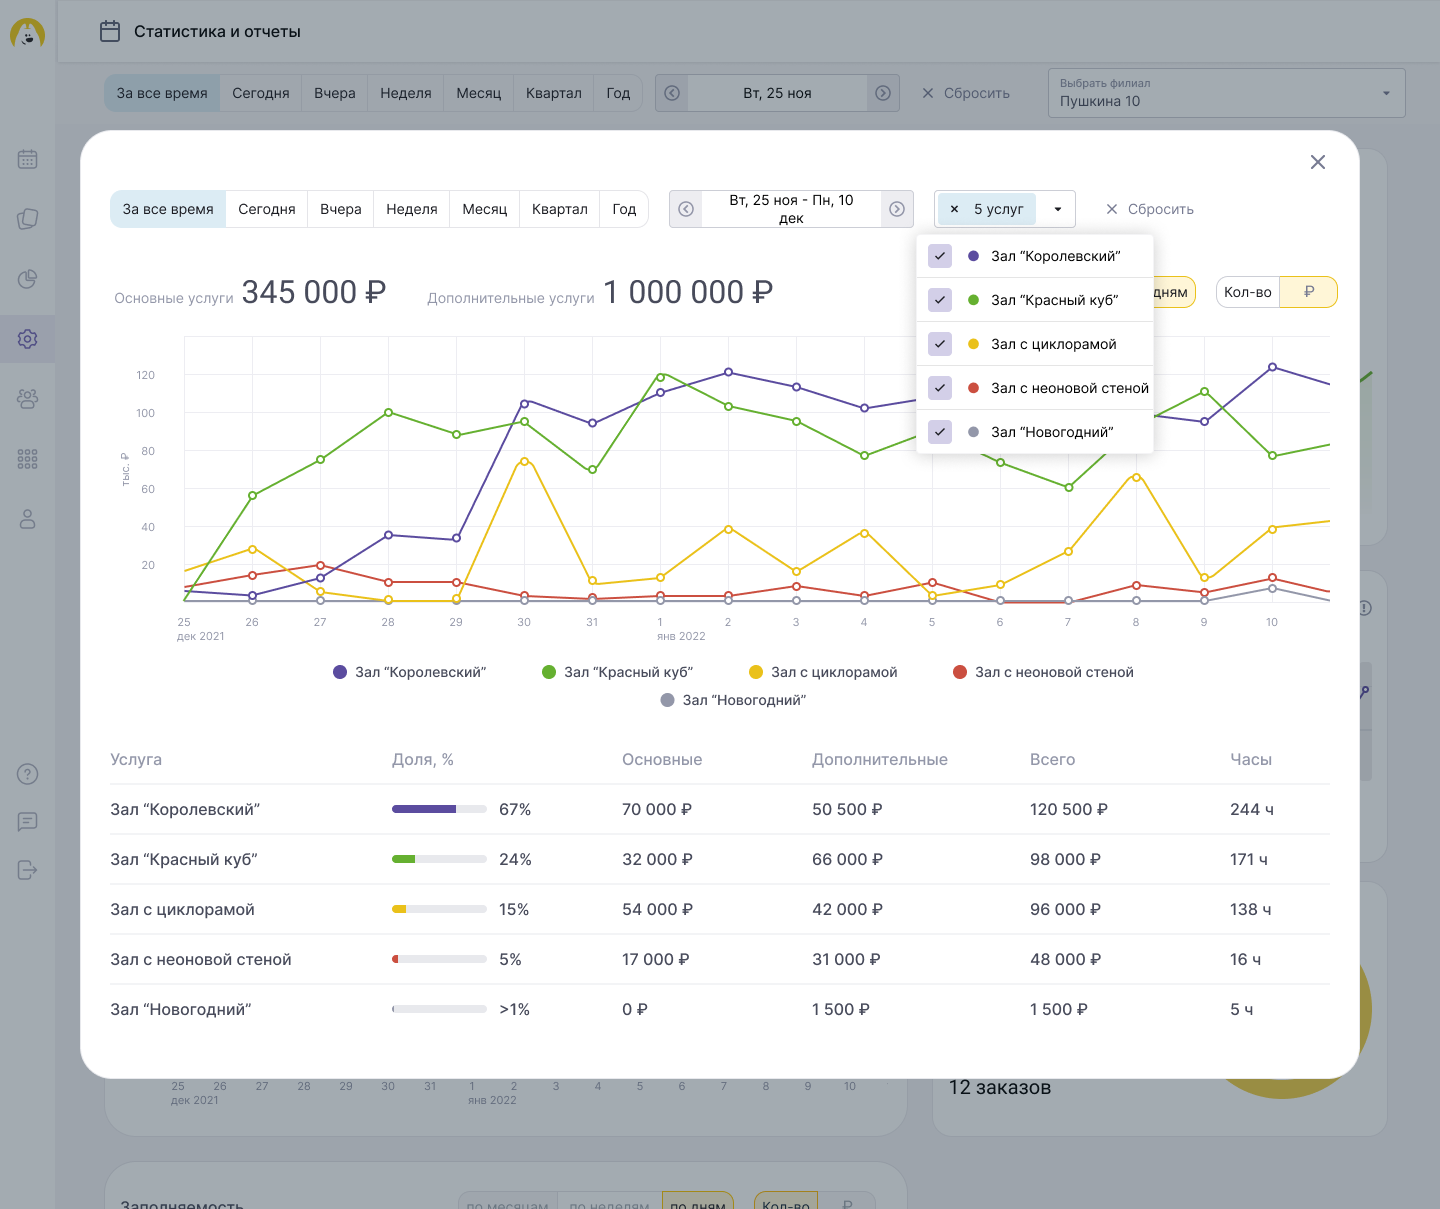Collapse the 5 услуг dropdown arrow

click(x=1058, y=209)
